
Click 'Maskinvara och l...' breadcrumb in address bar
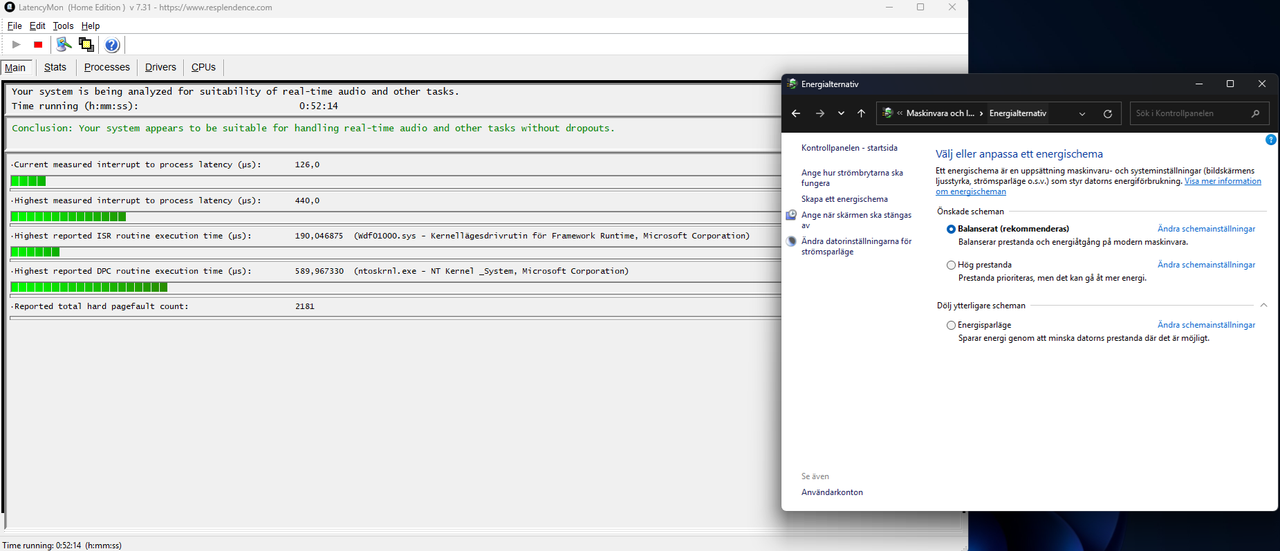(941, 114)
